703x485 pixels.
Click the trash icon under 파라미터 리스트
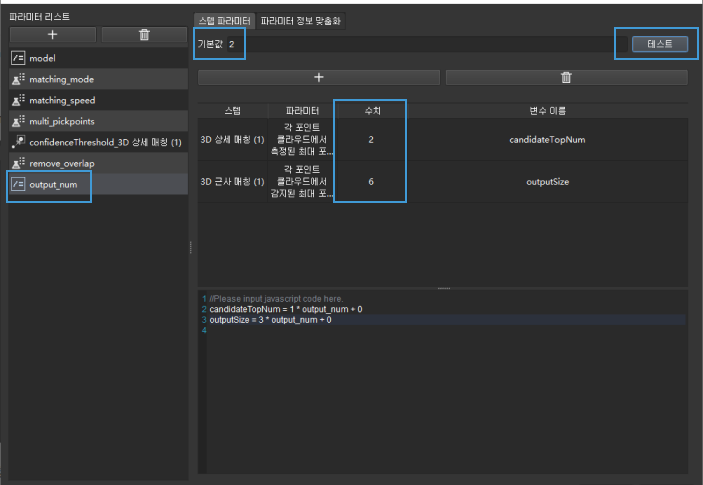[144, 35]
